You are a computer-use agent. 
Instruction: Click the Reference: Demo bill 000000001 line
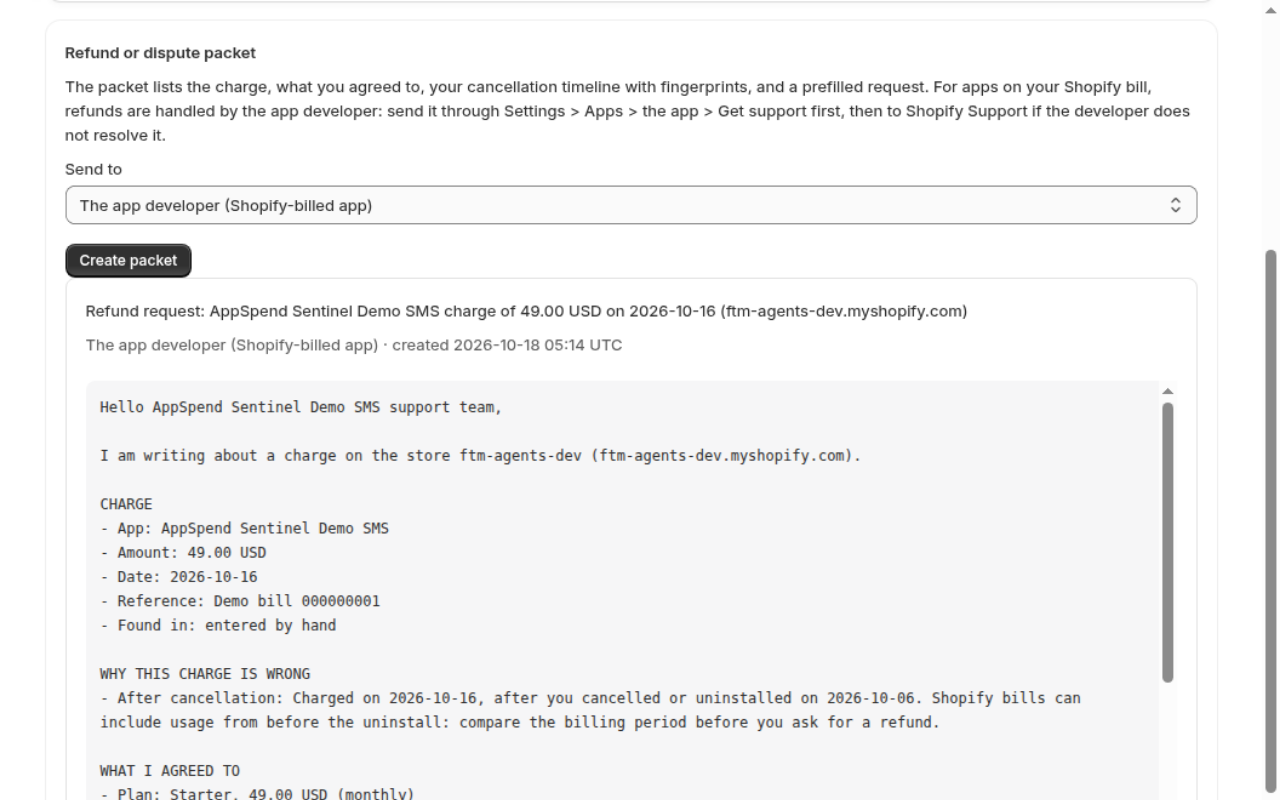240,601
